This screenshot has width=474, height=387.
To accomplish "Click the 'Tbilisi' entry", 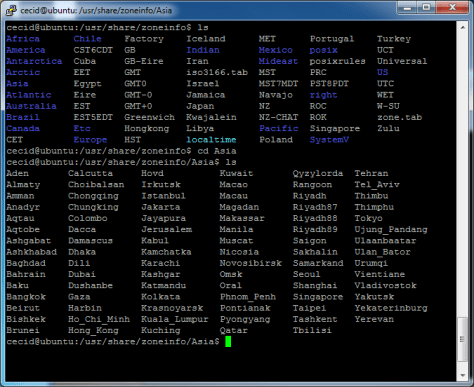I will [x=312, y=330].
